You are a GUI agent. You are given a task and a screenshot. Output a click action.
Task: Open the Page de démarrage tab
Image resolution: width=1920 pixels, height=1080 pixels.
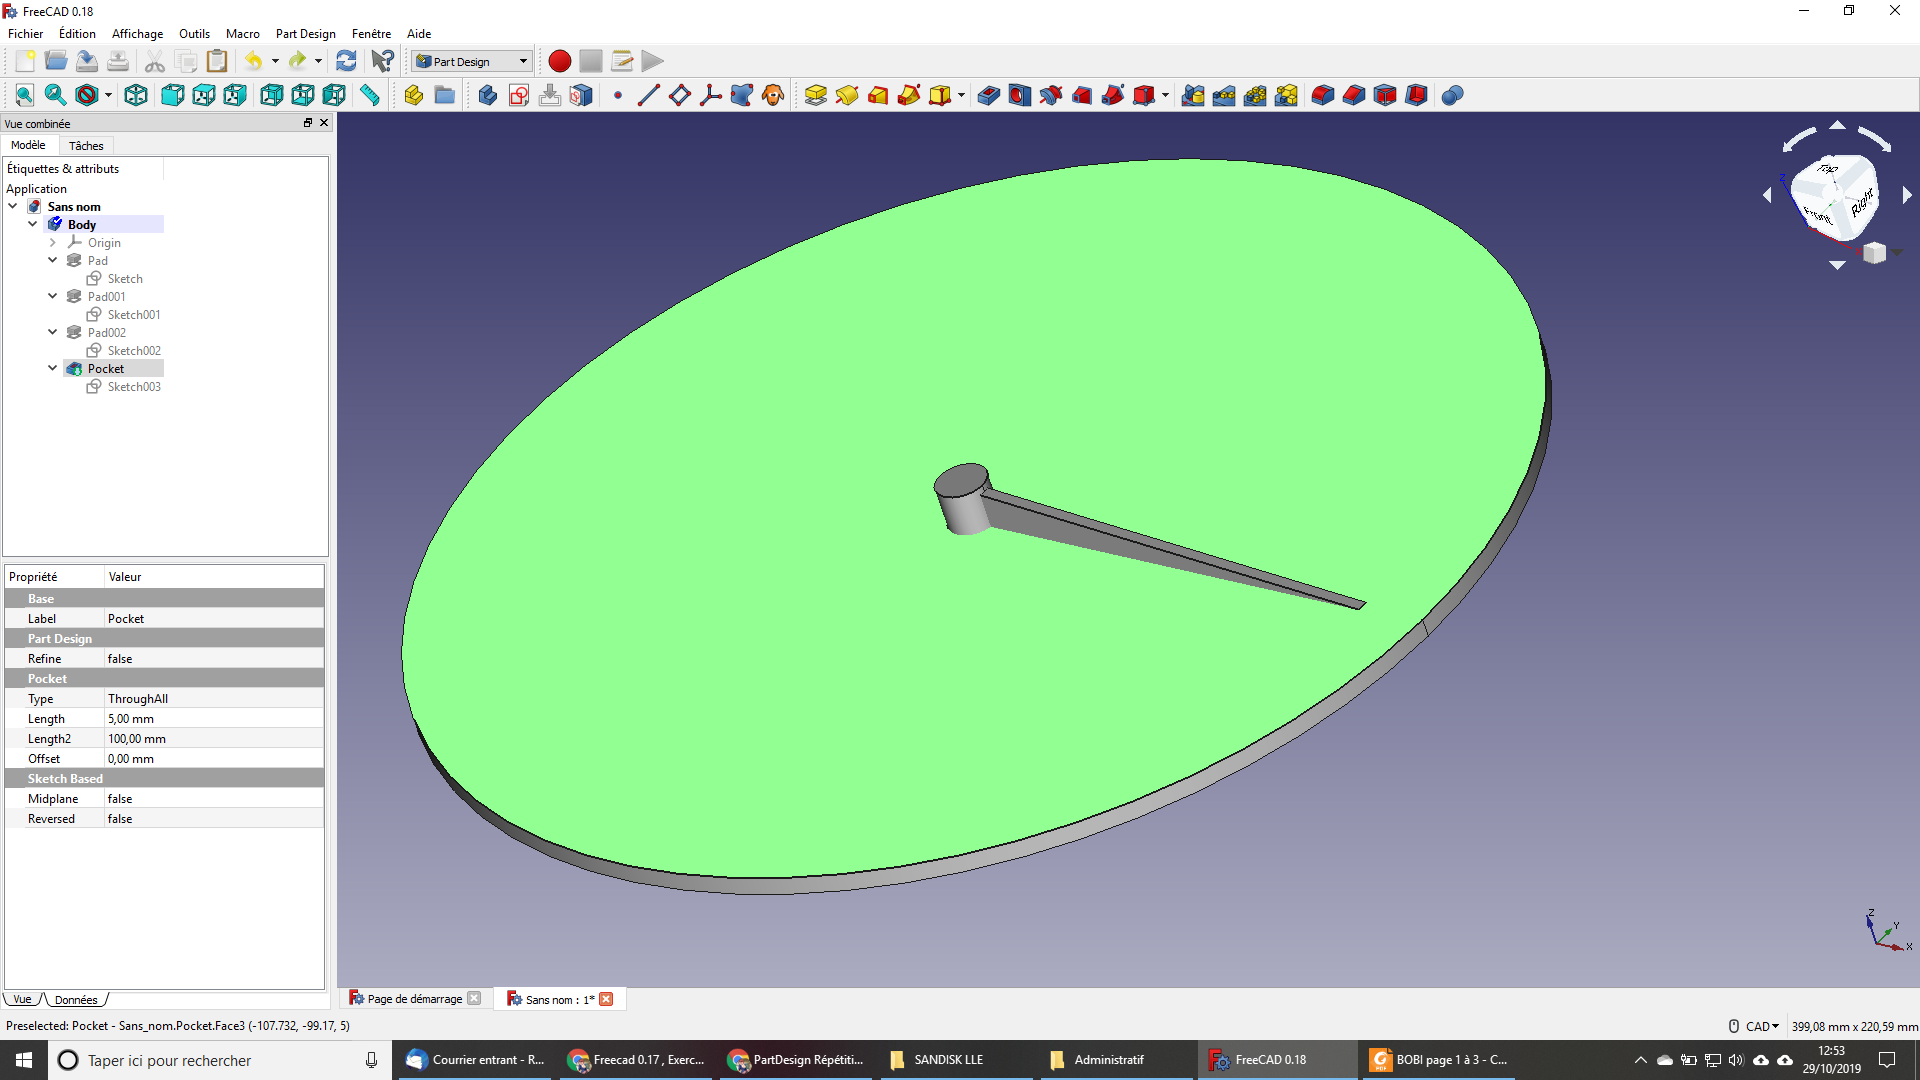point(413,999)
